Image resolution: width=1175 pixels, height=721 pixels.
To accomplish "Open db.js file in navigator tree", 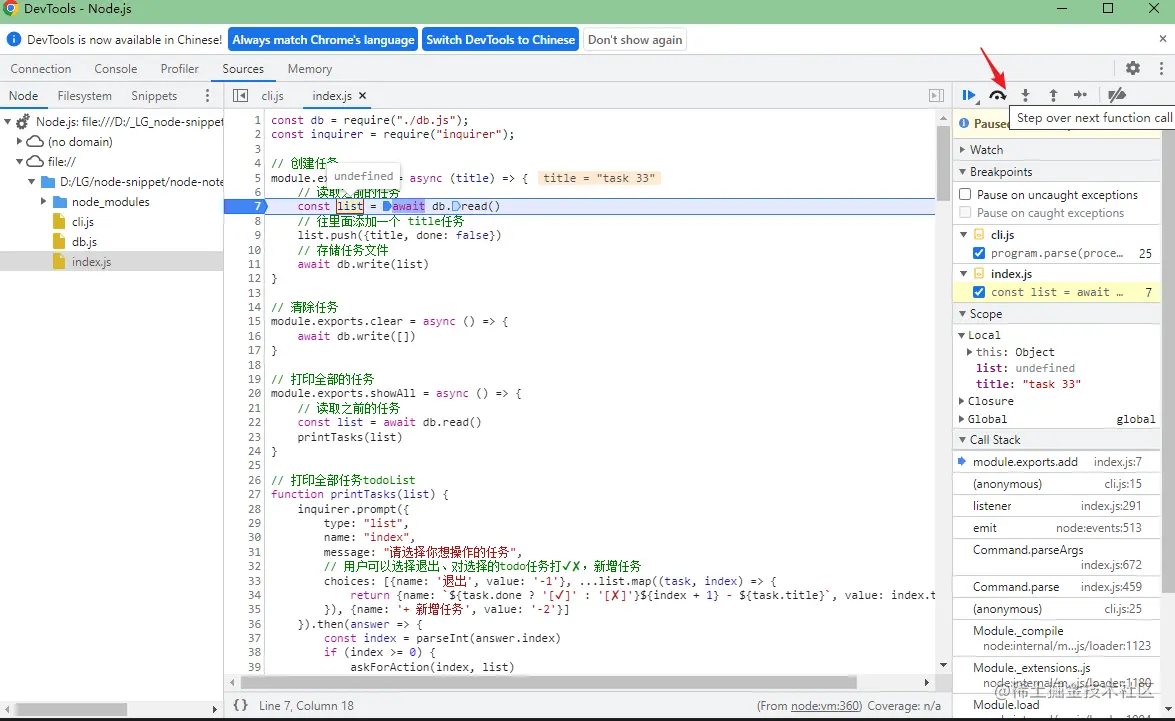I will (x=84, y=242).
